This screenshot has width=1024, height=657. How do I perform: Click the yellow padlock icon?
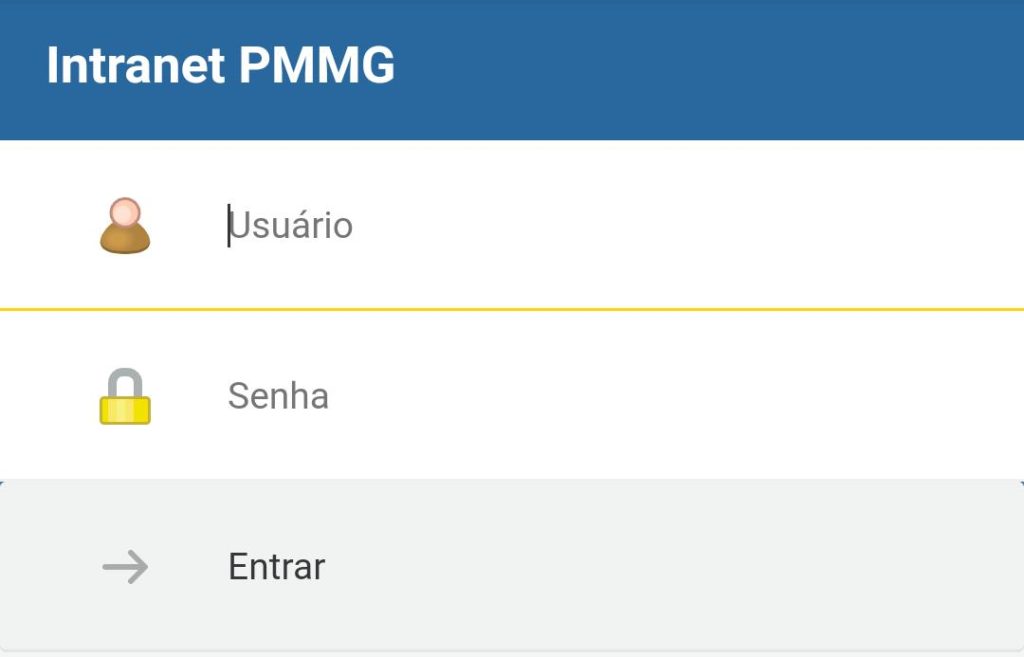click(x=125, y=397)
